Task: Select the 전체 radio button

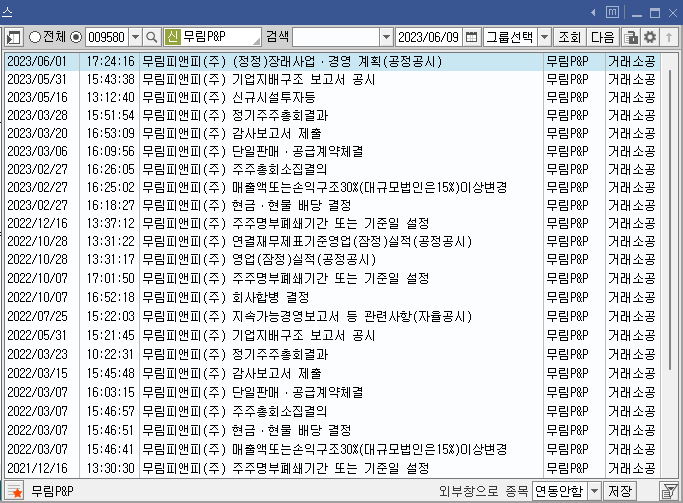Action: (x=34, y=37)
